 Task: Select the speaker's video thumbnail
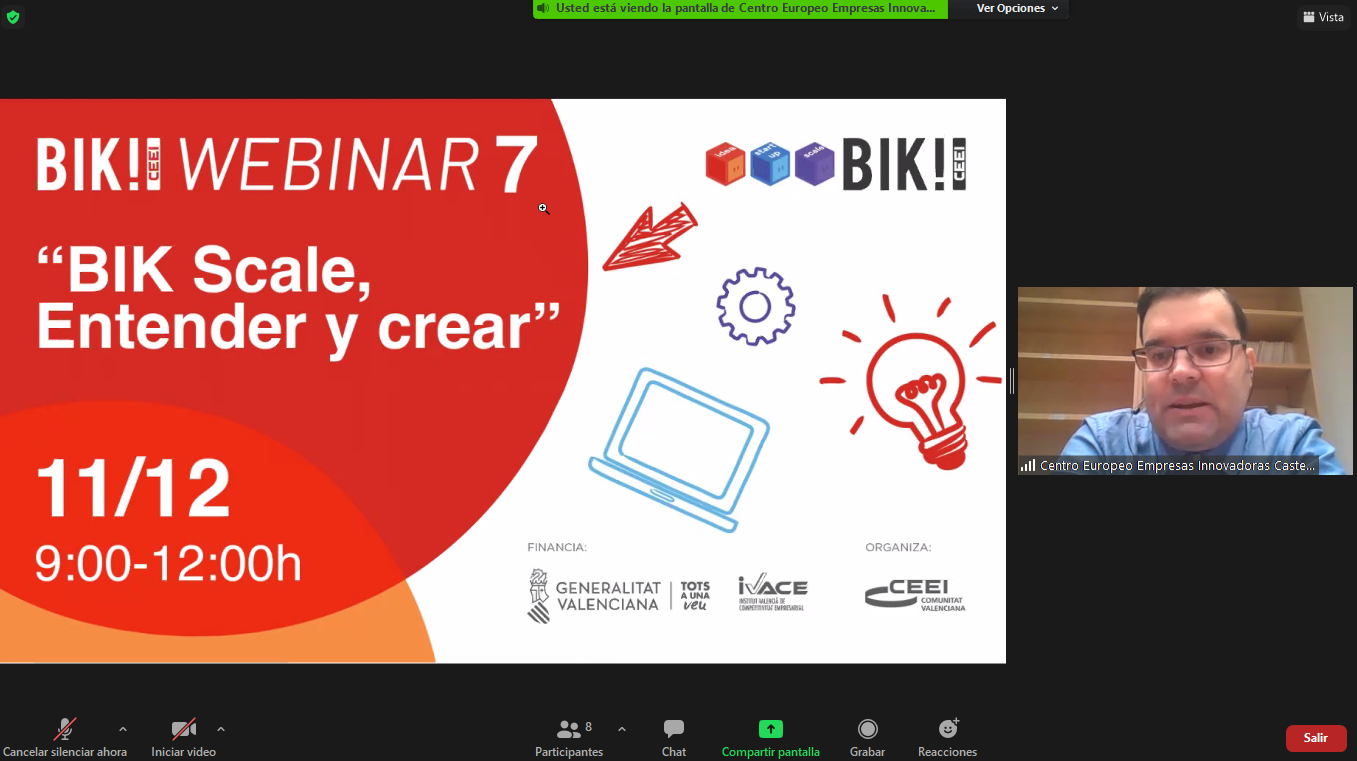(1185, 370)
